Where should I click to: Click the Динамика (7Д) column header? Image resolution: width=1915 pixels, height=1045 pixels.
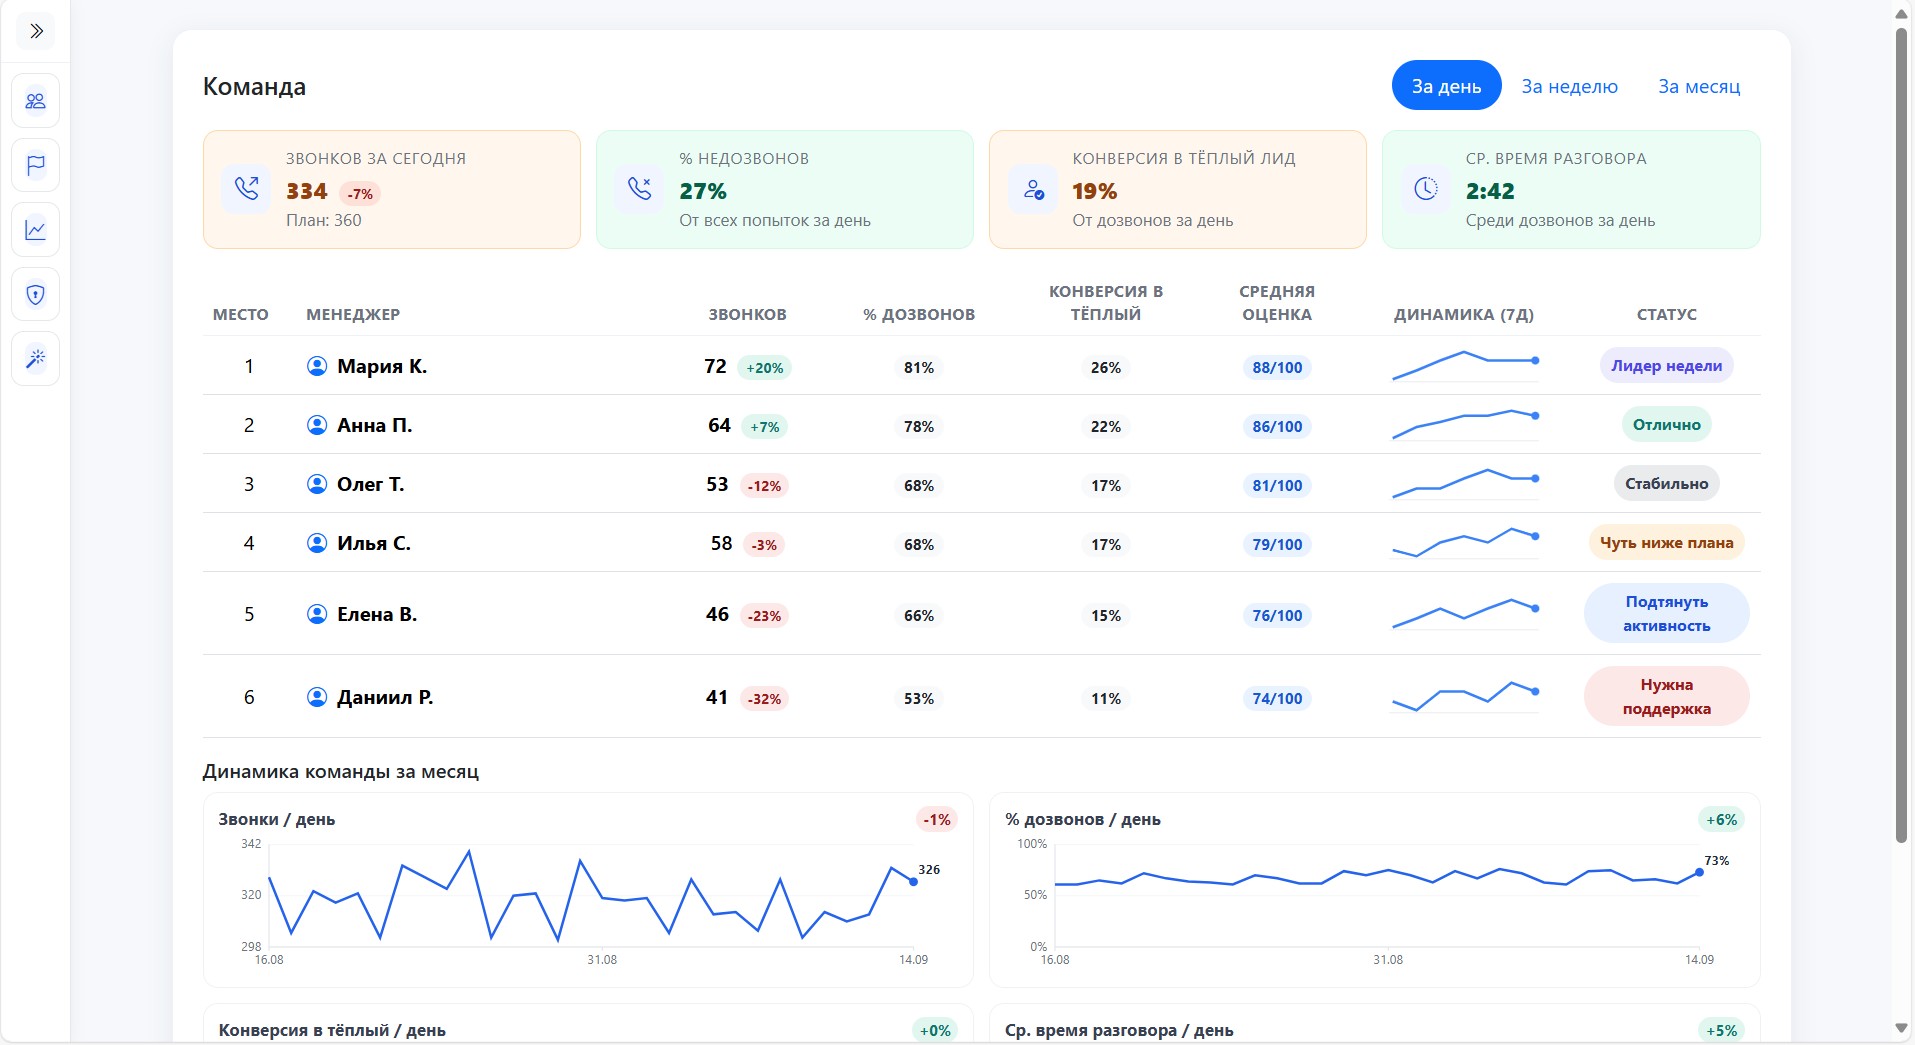pyautogui.click(x=1464, y=314)
